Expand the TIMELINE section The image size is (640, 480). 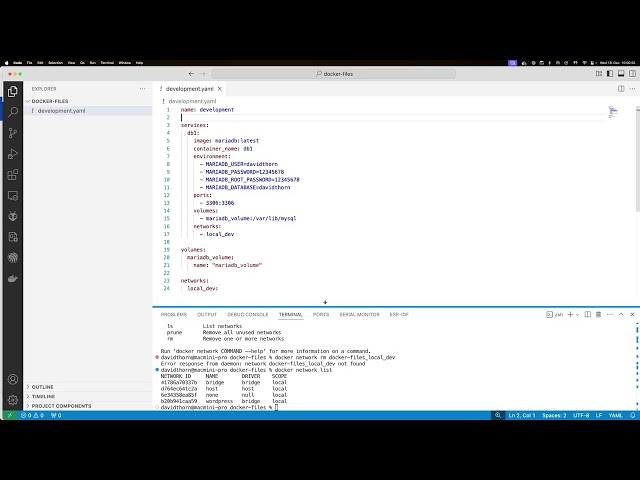tap(87, 396)
